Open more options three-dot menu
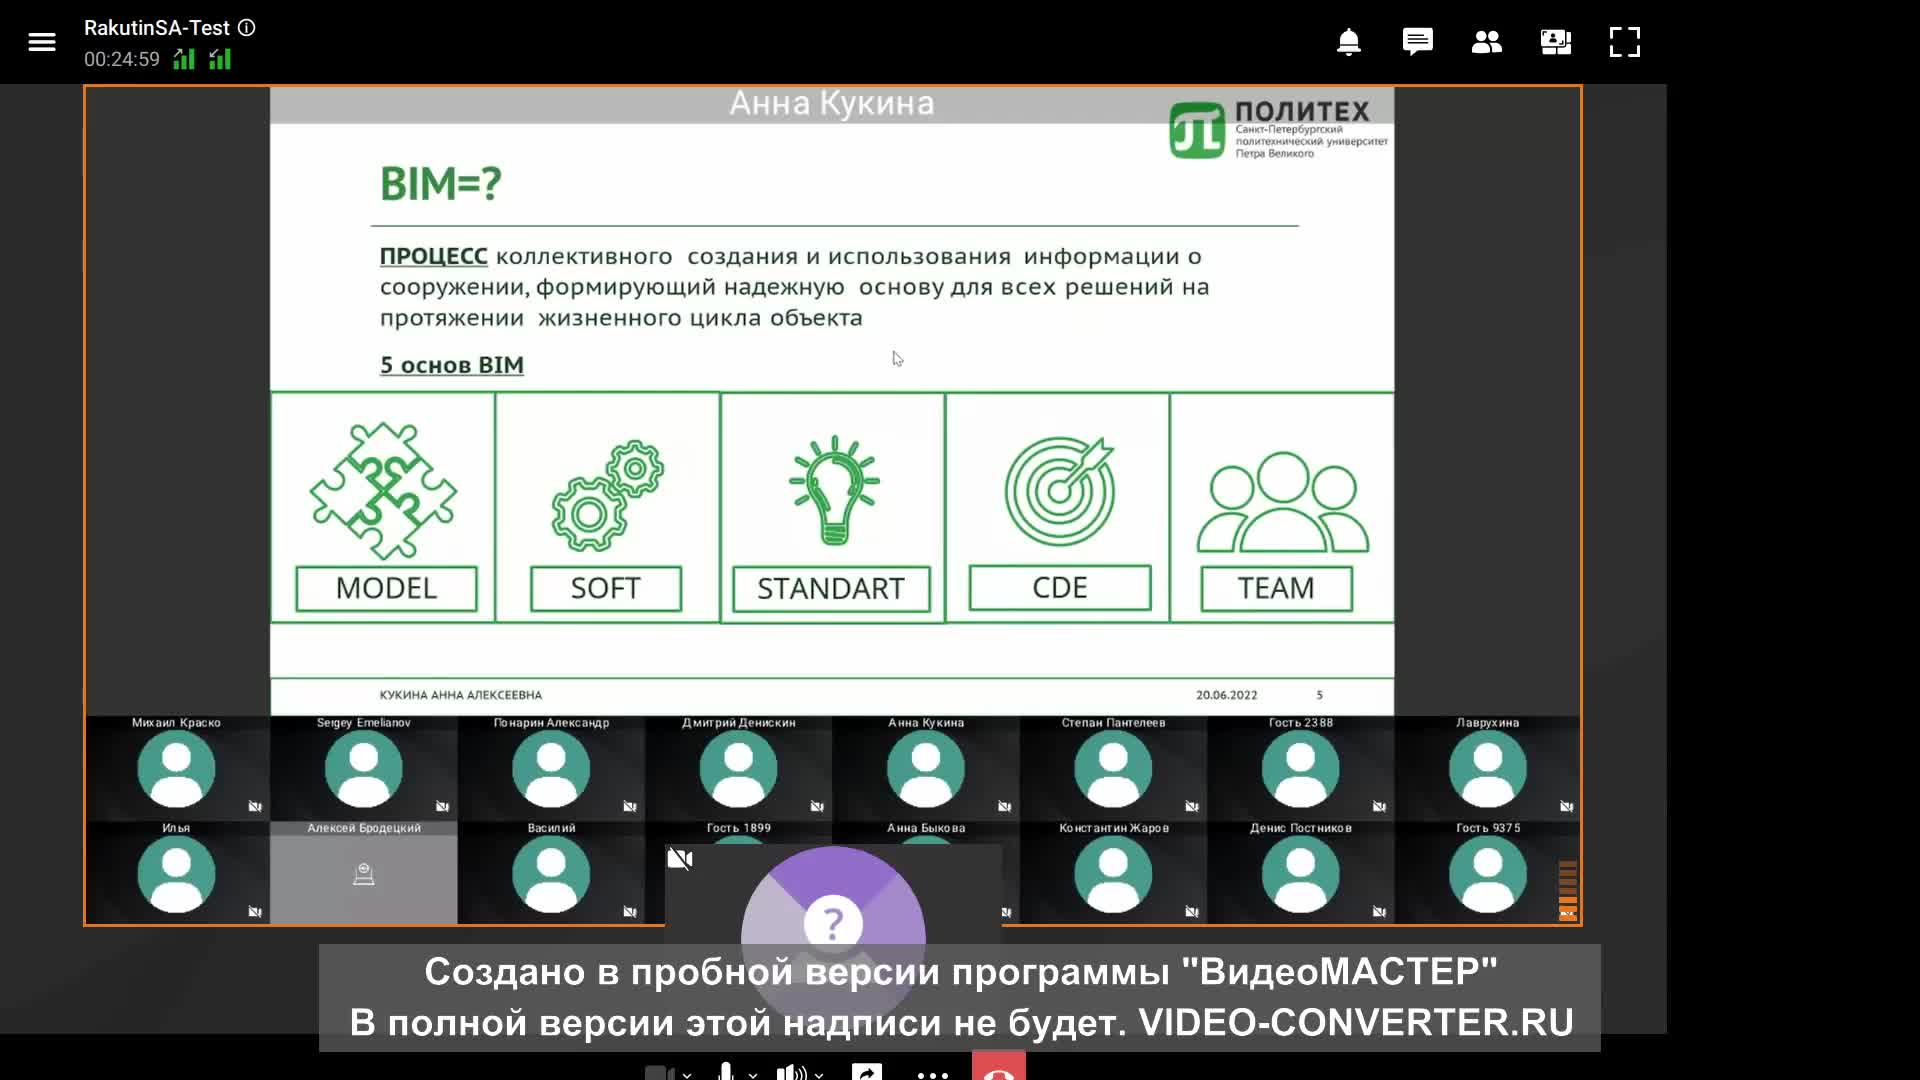 tap(933, 1075)
